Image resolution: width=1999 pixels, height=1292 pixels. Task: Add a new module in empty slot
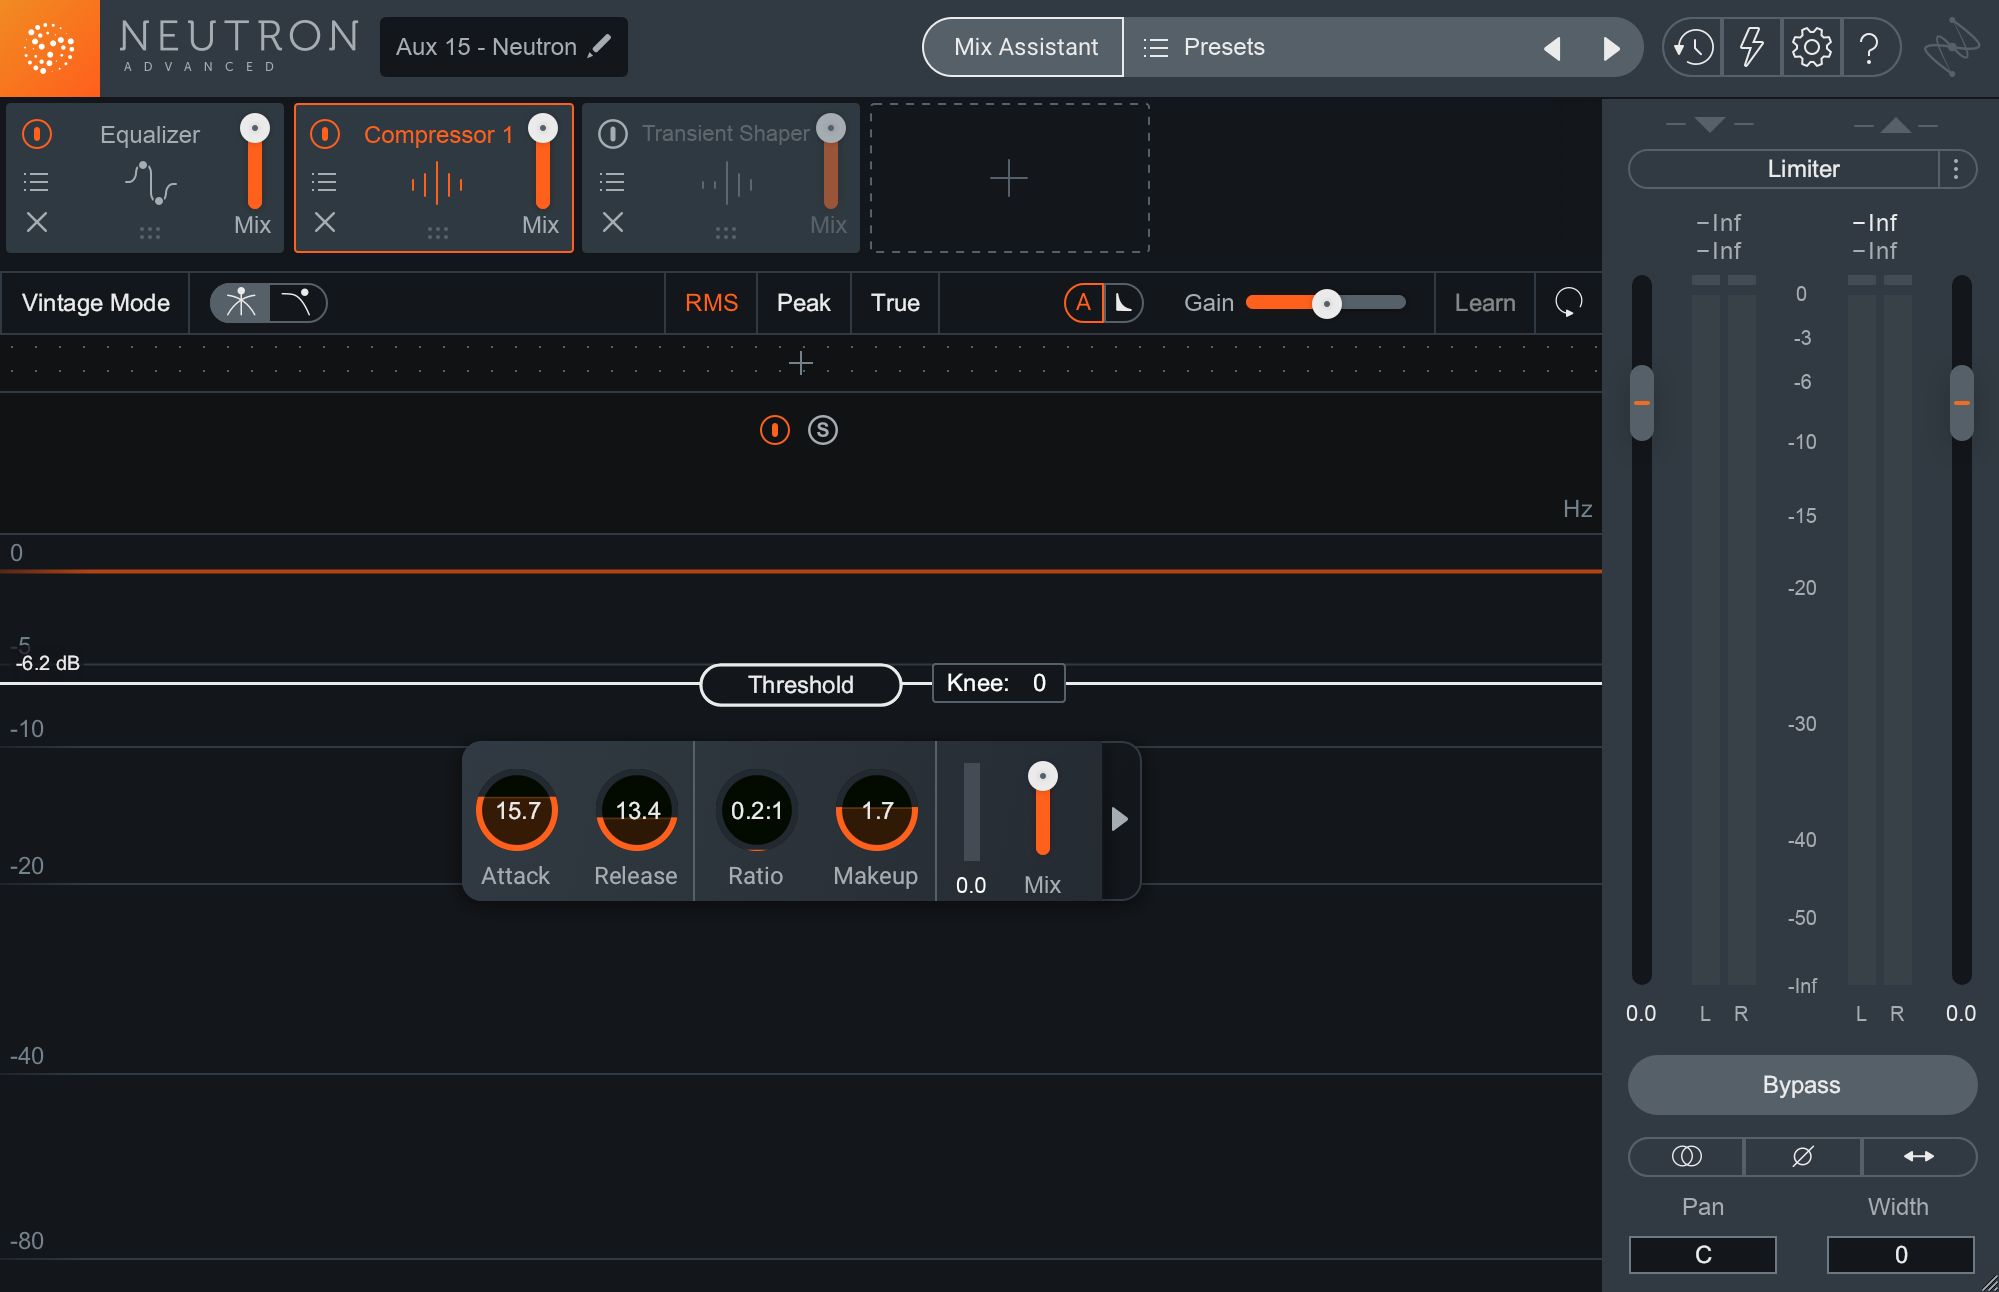pos(1009,178)
